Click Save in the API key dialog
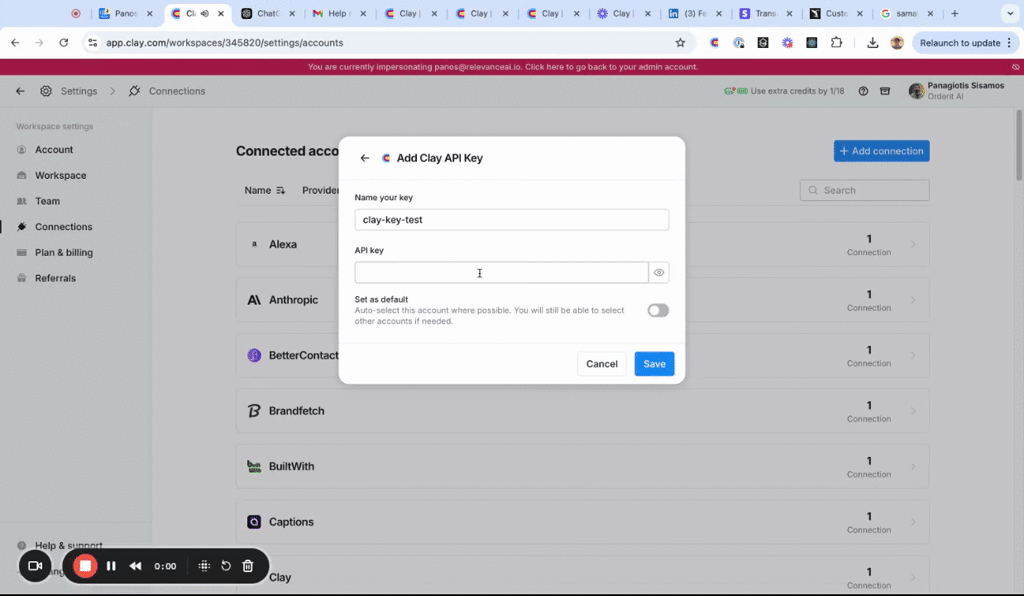Screen dimensions: 1024x596 pos(654,364)
